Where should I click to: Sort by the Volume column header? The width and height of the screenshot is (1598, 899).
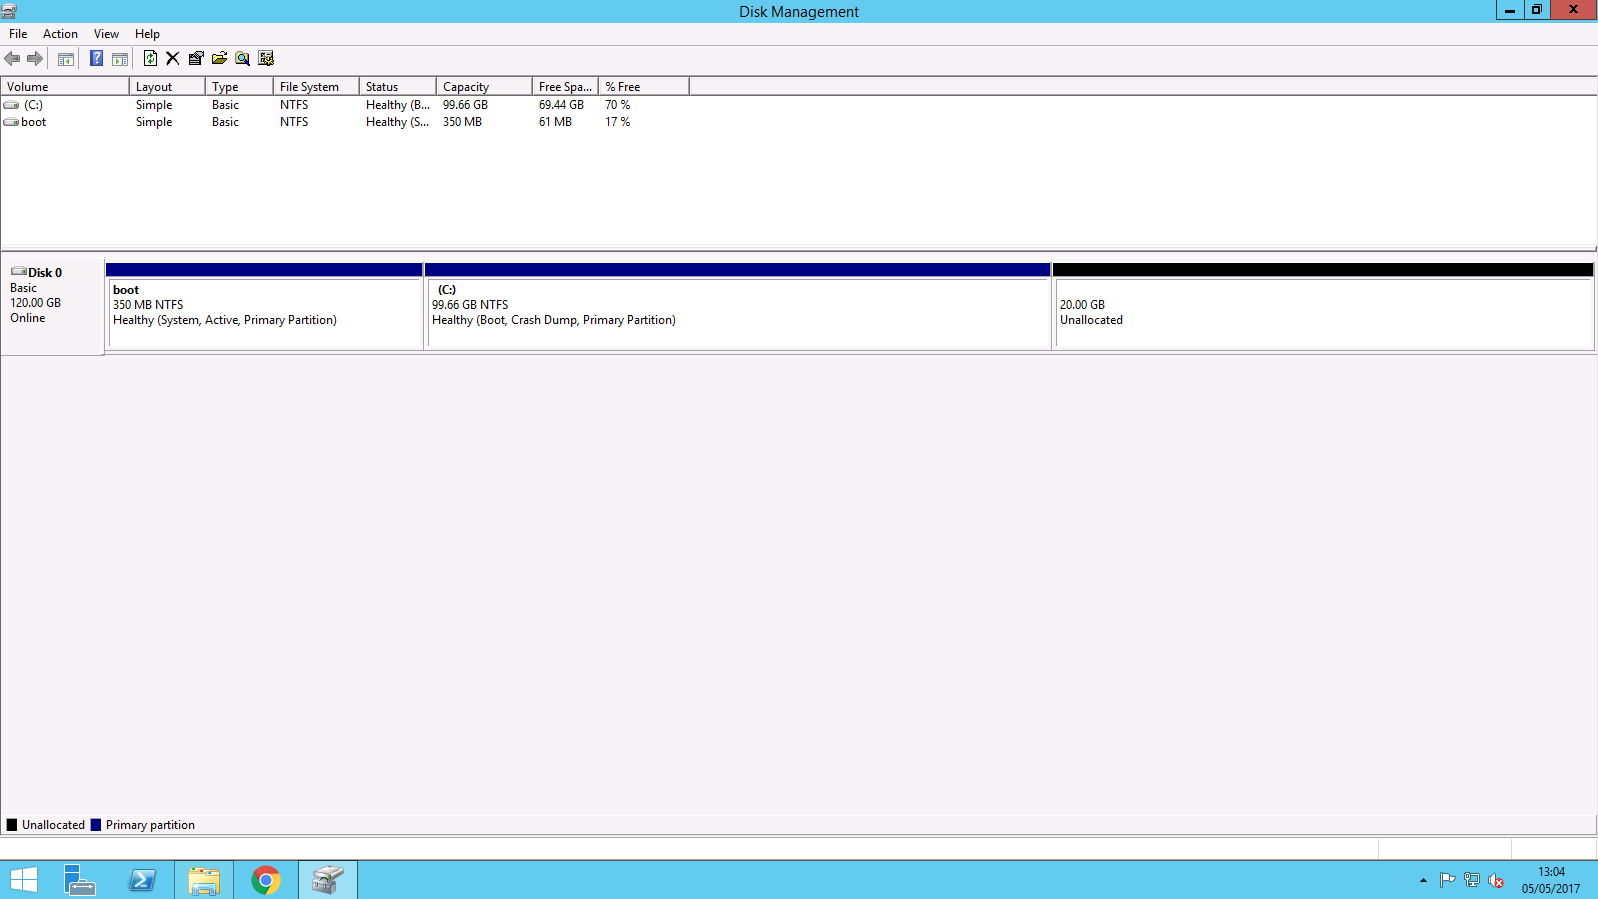point(65,87)
